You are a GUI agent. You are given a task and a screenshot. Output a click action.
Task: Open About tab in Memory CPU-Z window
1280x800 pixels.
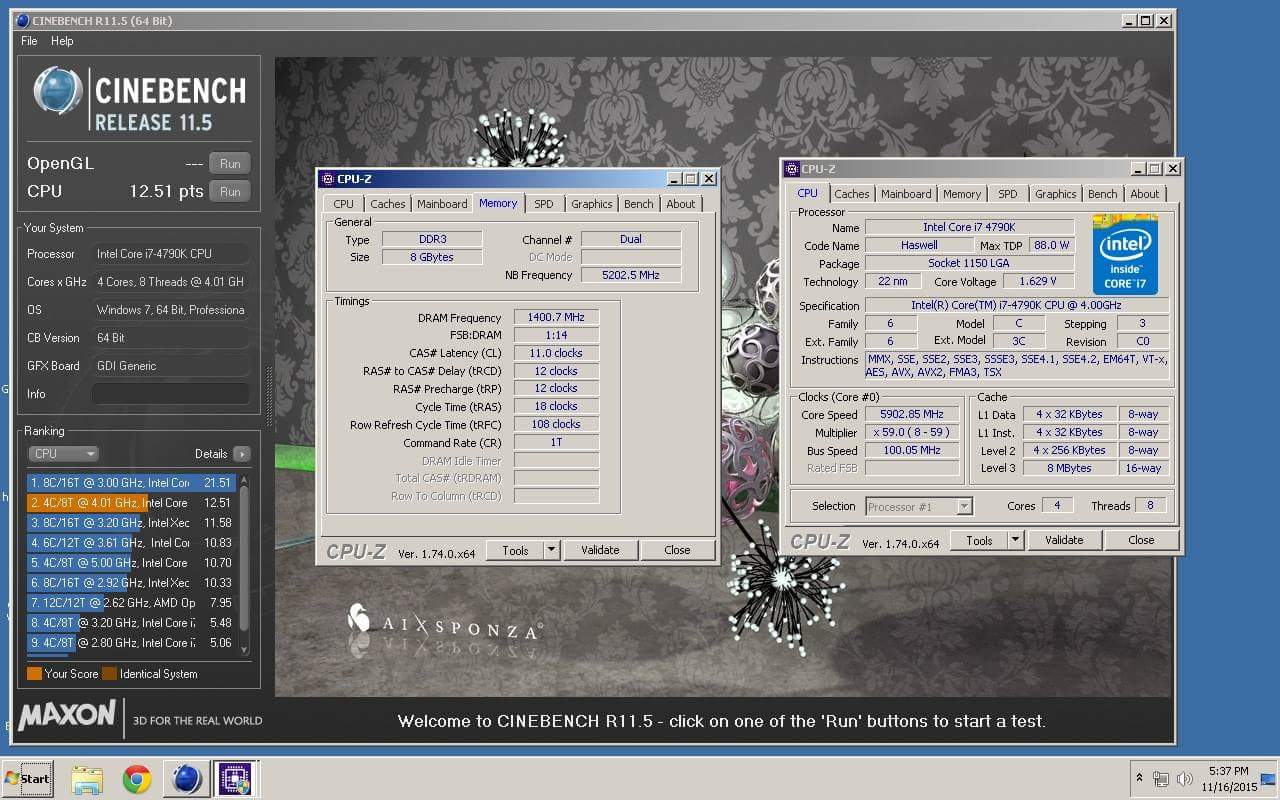[x=681, y=204]
